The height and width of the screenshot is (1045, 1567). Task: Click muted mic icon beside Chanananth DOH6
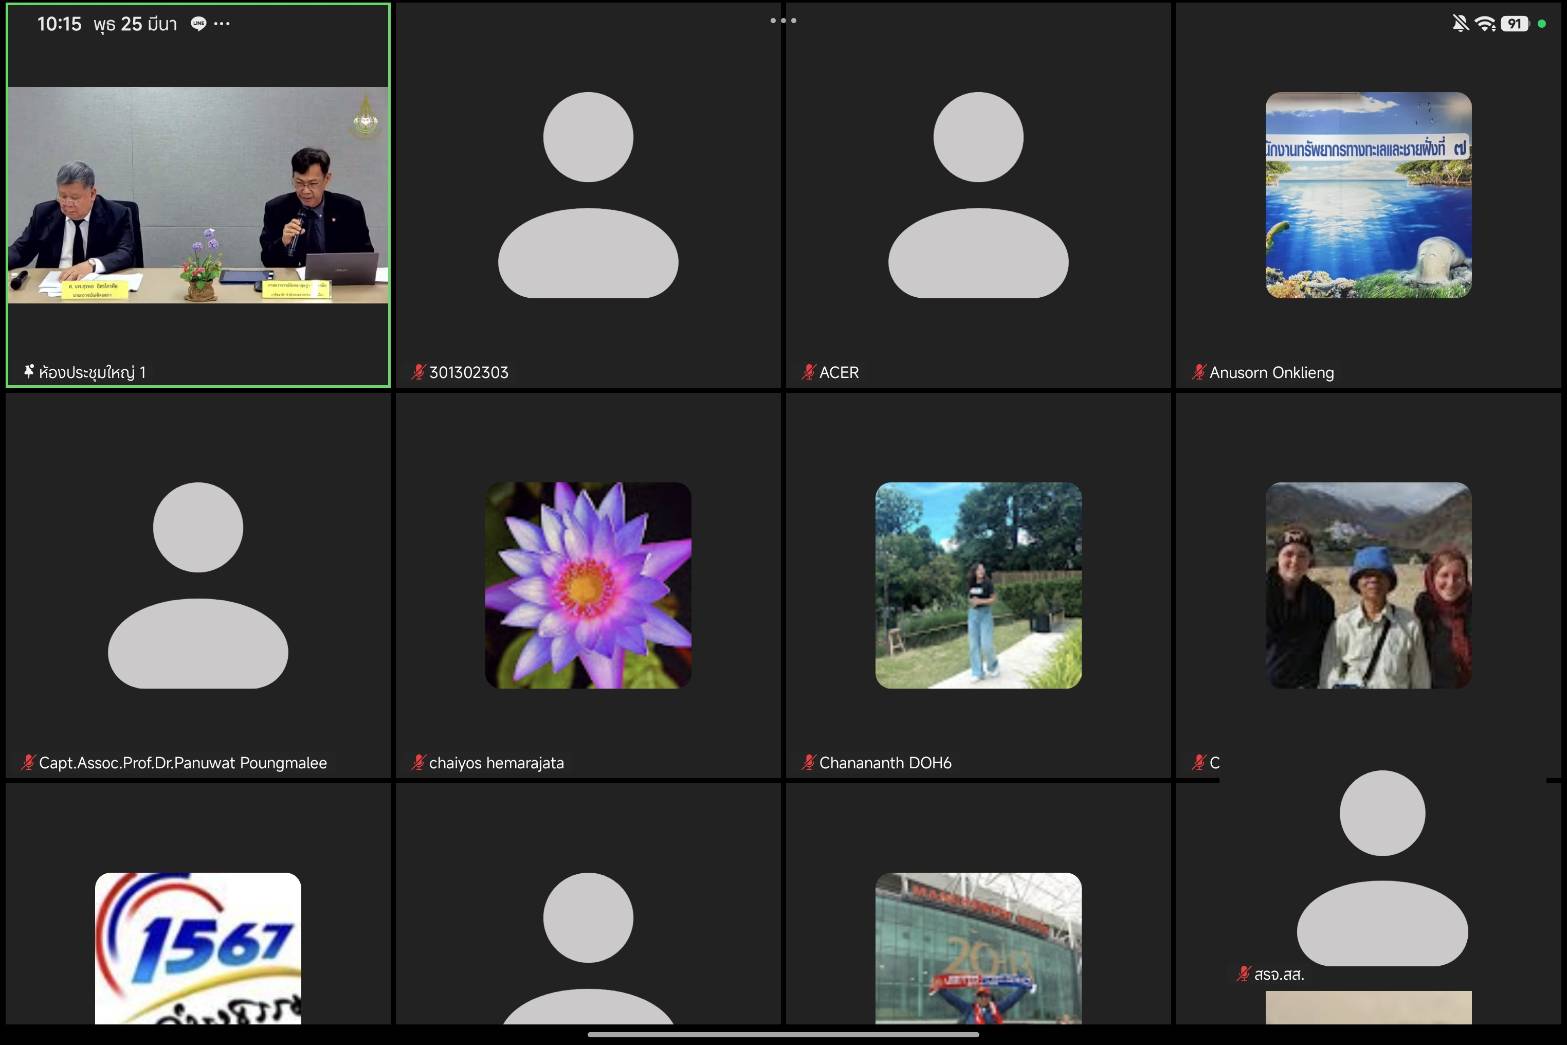click(808, 762)
